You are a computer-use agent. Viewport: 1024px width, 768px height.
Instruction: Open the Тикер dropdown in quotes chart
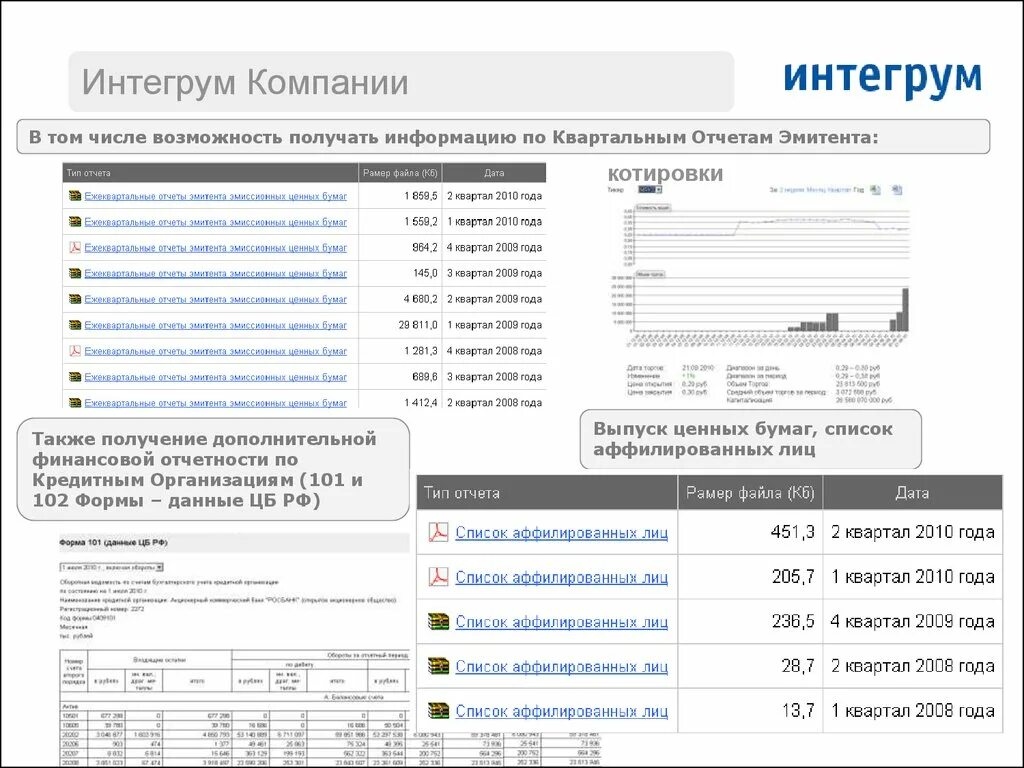[x=650, y=189]
